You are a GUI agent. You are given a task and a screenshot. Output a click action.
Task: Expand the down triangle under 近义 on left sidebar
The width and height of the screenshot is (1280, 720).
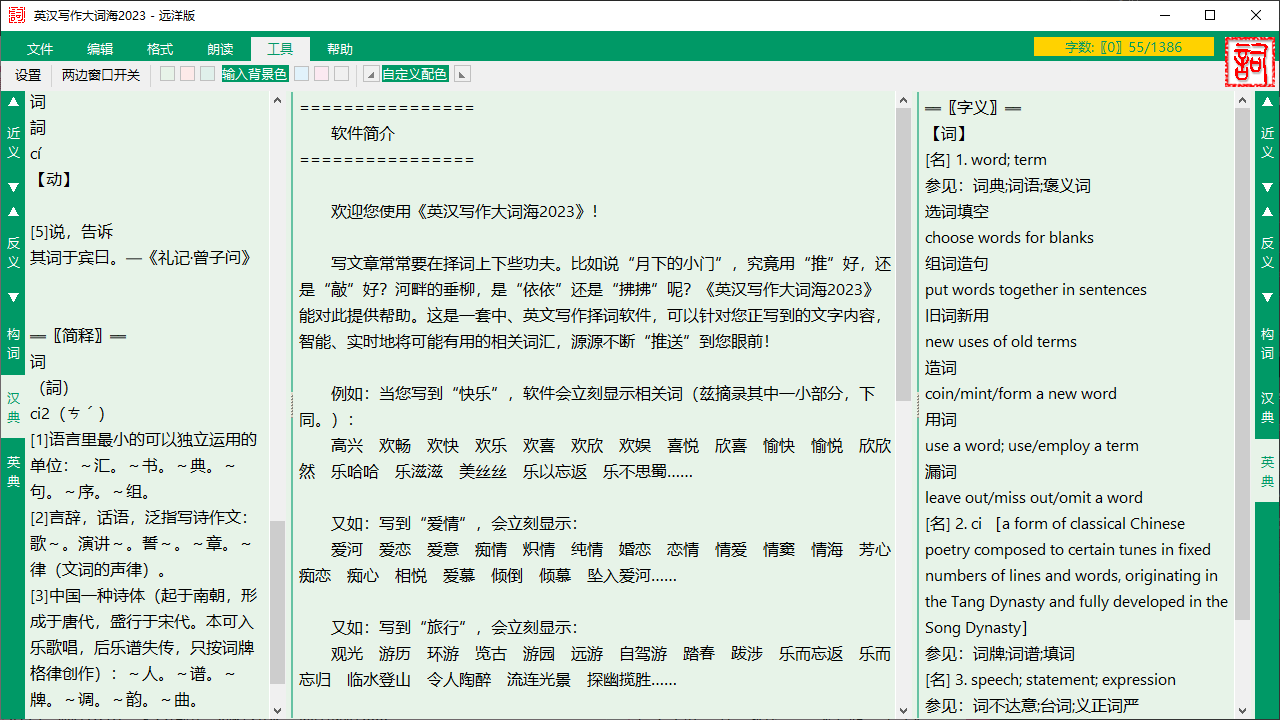pyautogui.click(x=13, y=185)
